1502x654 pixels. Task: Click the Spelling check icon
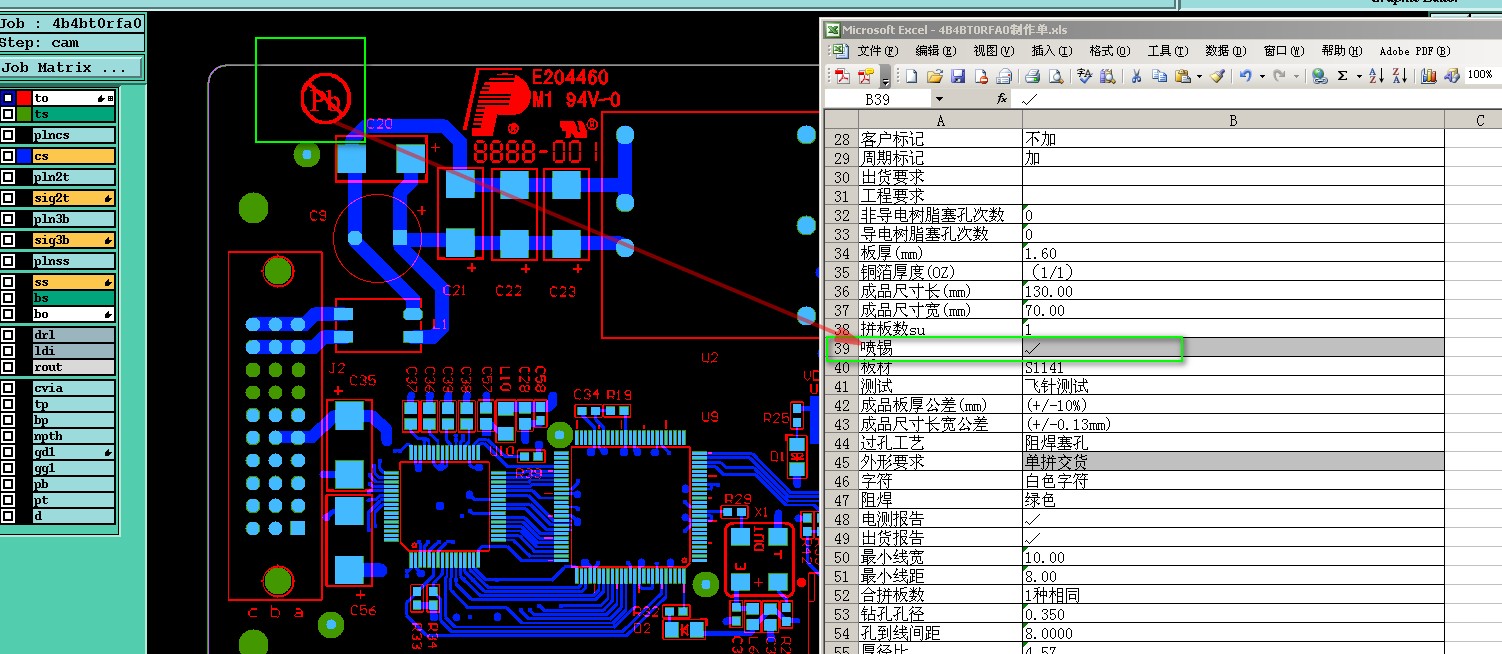click(x=1084, y=76)
